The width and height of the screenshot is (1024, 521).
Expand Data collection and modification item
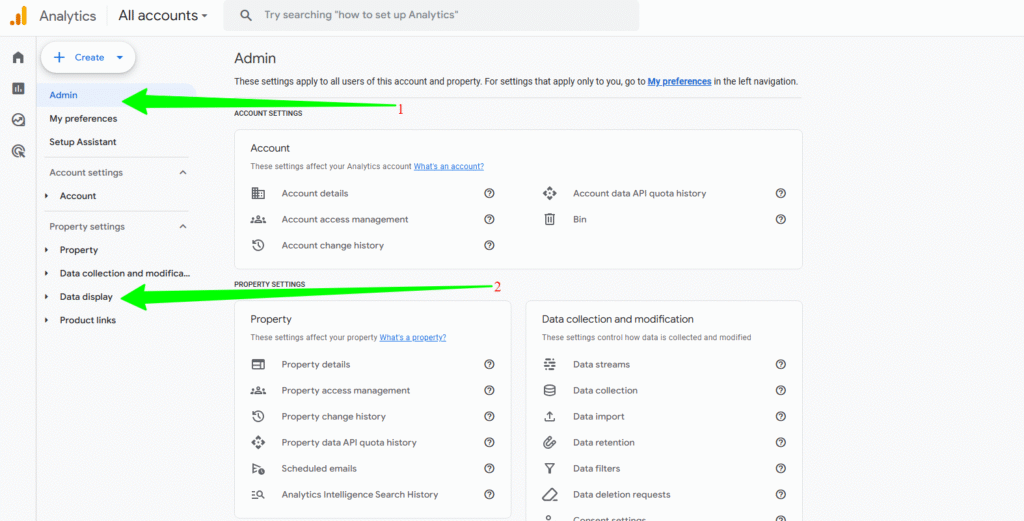tap(46, 274)
